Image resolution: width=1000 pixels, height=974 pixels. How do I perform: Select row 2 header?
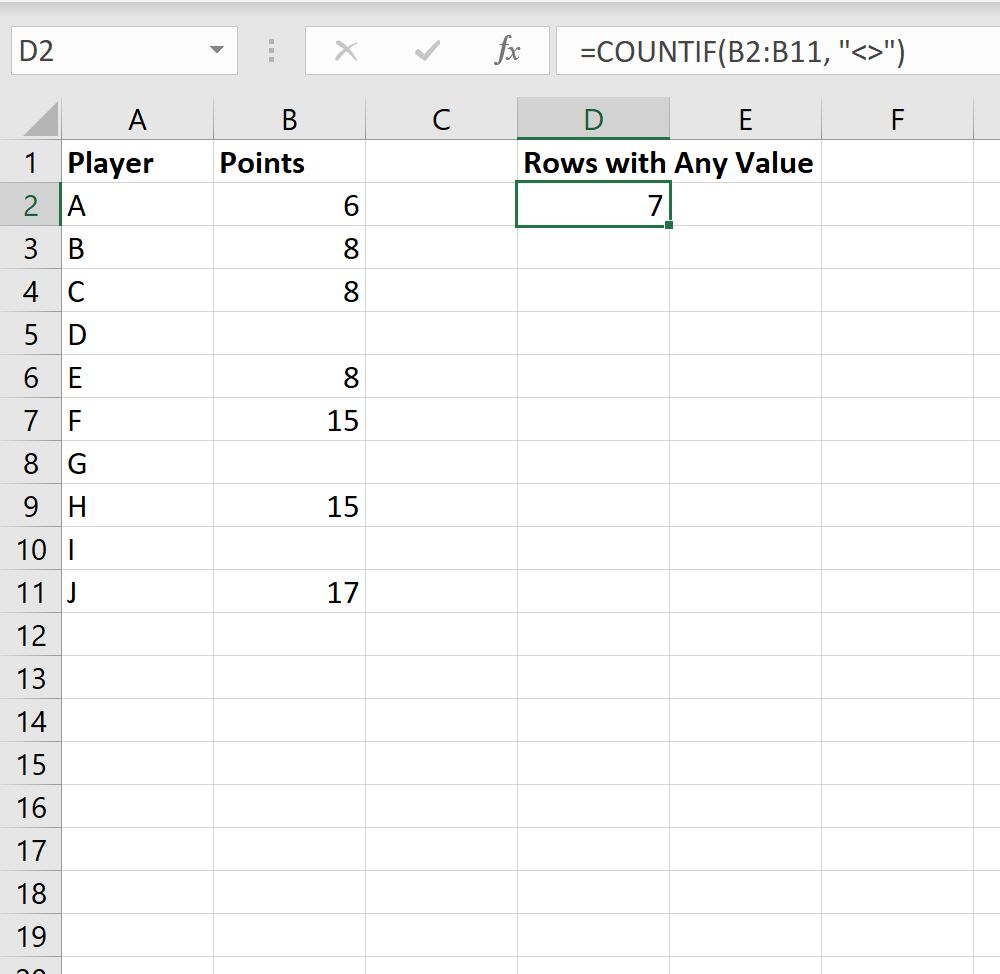tap(31, 205)
